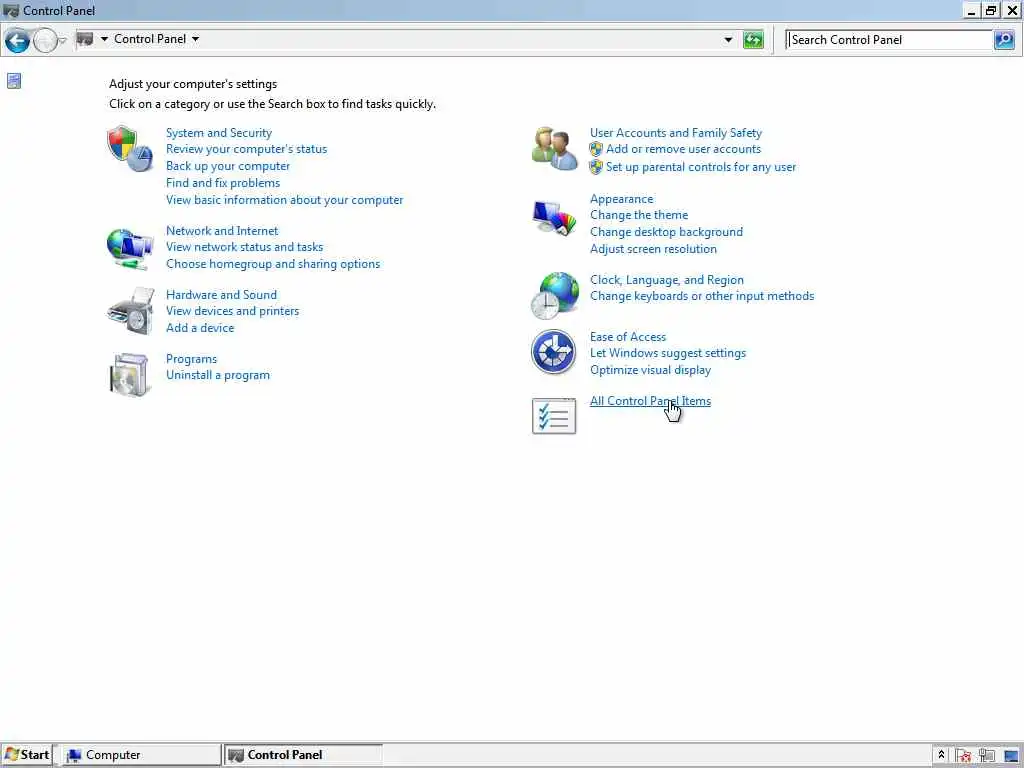Open the Appearance category link

[621, 199]
